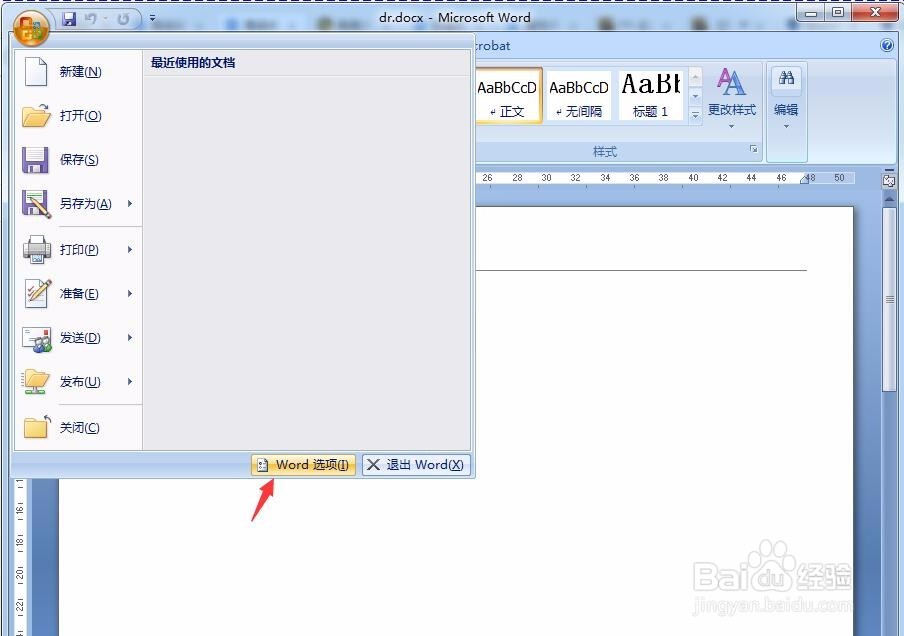
Task: Click the 关闭(C) folder icon
Action: [37, 427]
